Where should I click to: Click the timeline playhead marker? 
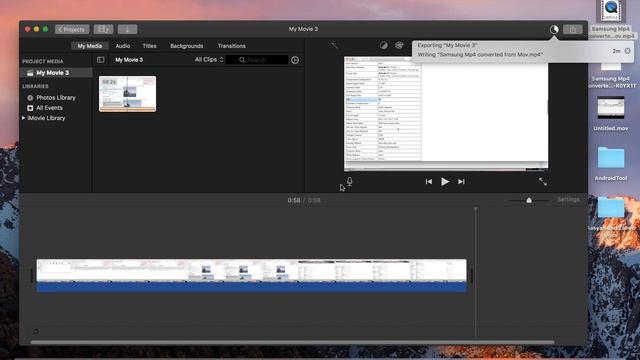pyautogui.click(x=476, y=209)
